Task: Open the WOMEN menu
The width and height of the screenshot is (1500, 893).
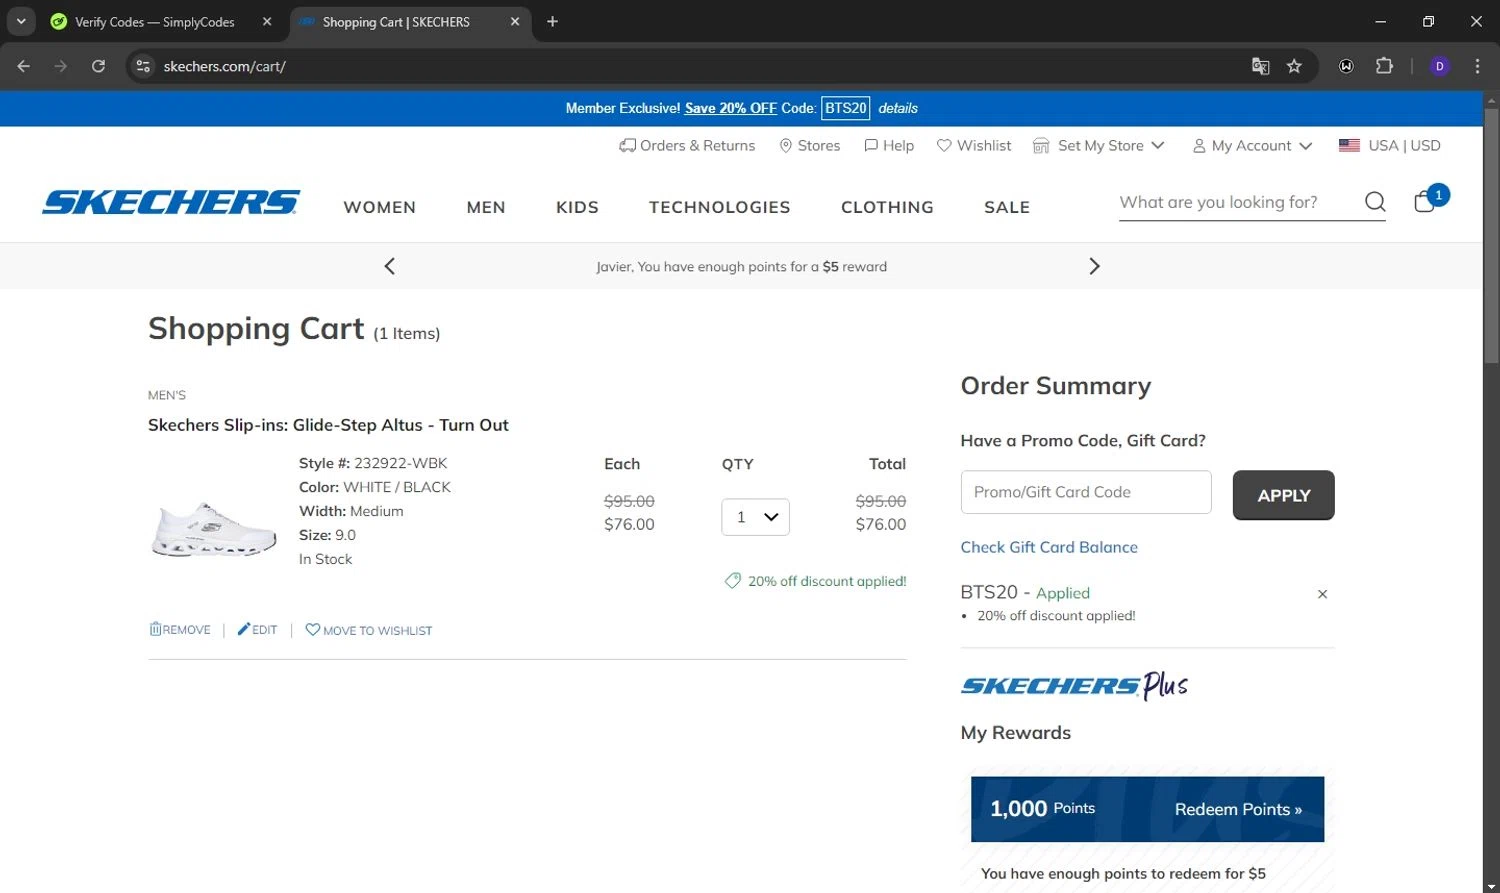Action: pos(380,207)
